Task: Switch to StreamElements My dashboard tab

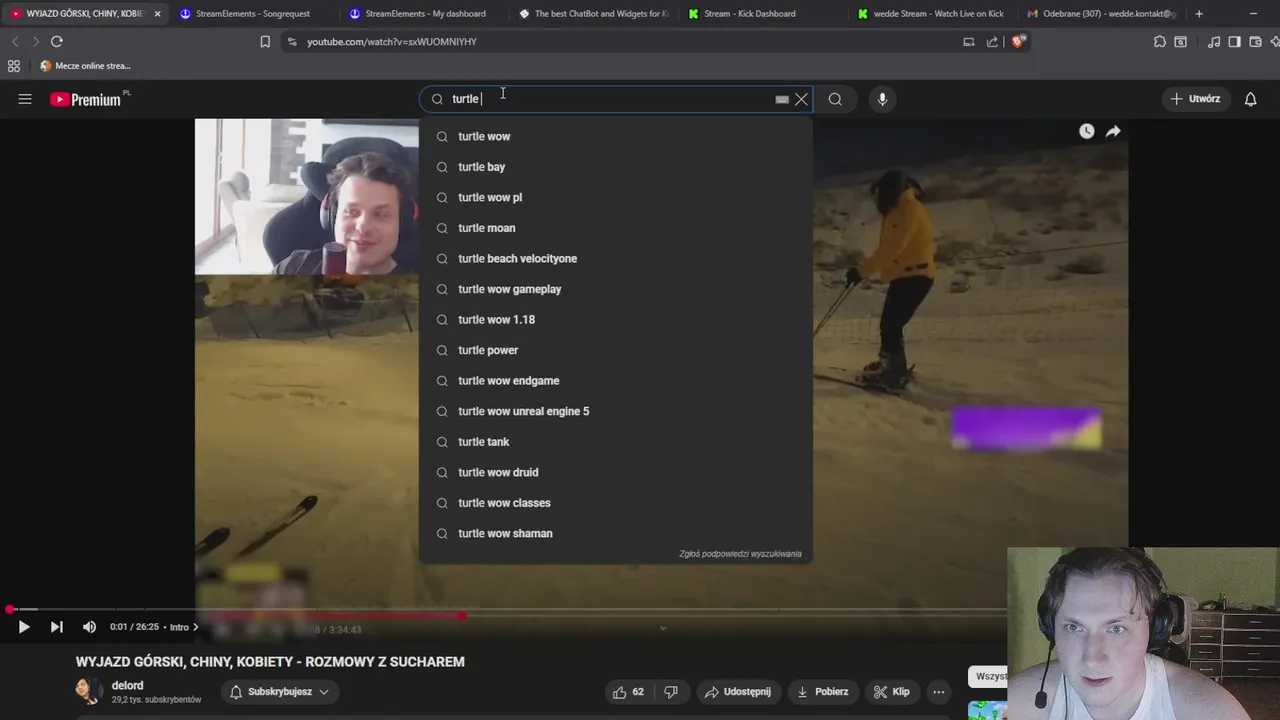Action: [x=425, y=14]
